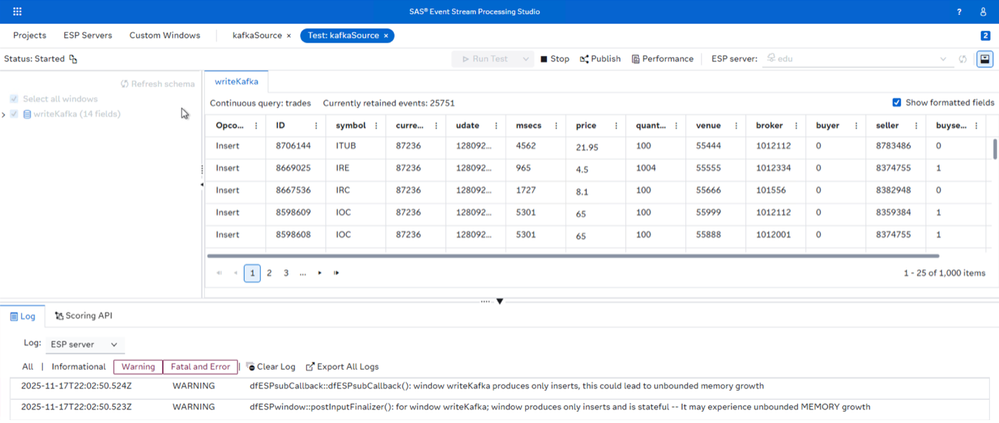Click the table vertical scrollbar thumb
Screen dimensions: 999x423
tap(995, 148)
